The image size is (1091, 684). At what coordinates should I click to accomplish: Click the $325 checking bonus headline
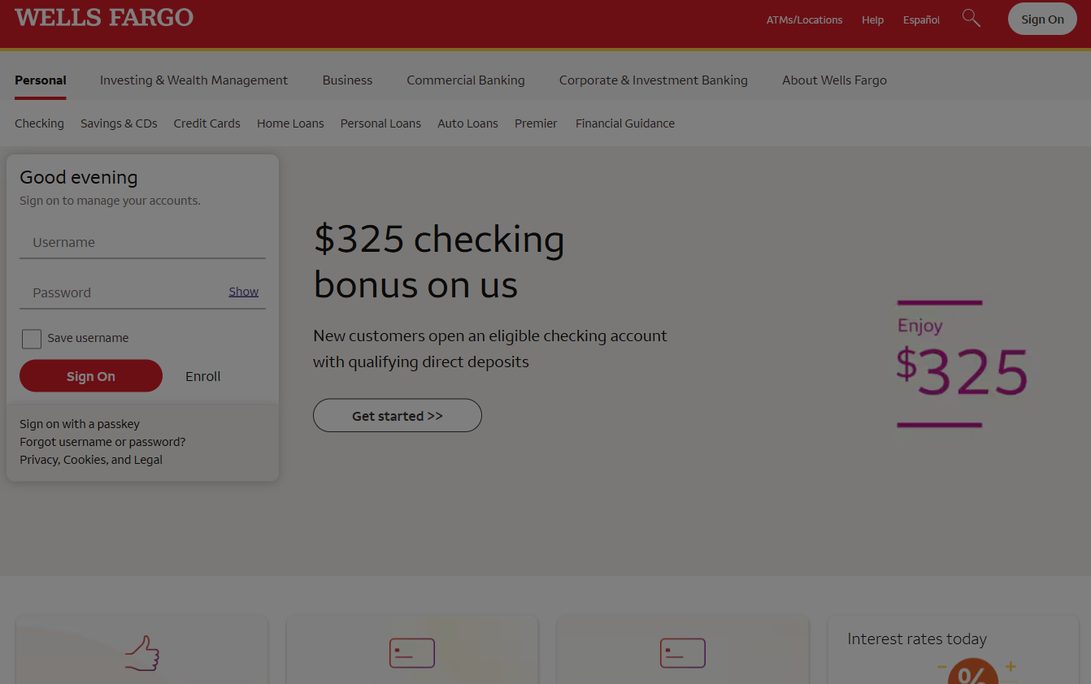tap(439, 261)
